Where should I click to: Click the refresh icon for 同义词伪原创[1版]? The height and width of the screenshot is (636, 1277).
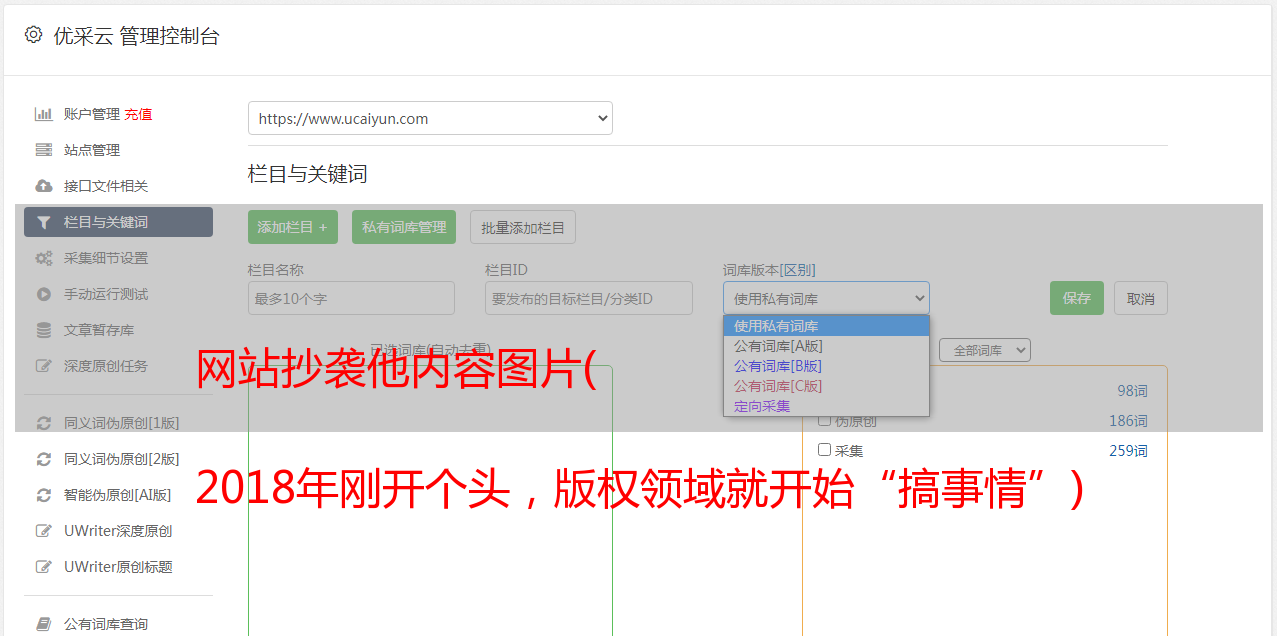coord(43,423)
